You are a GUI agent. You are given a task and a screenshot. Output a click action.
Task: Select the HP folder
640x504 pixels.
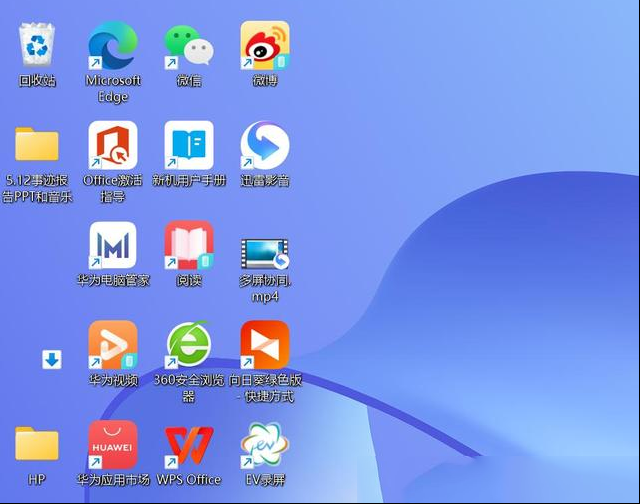37,444
